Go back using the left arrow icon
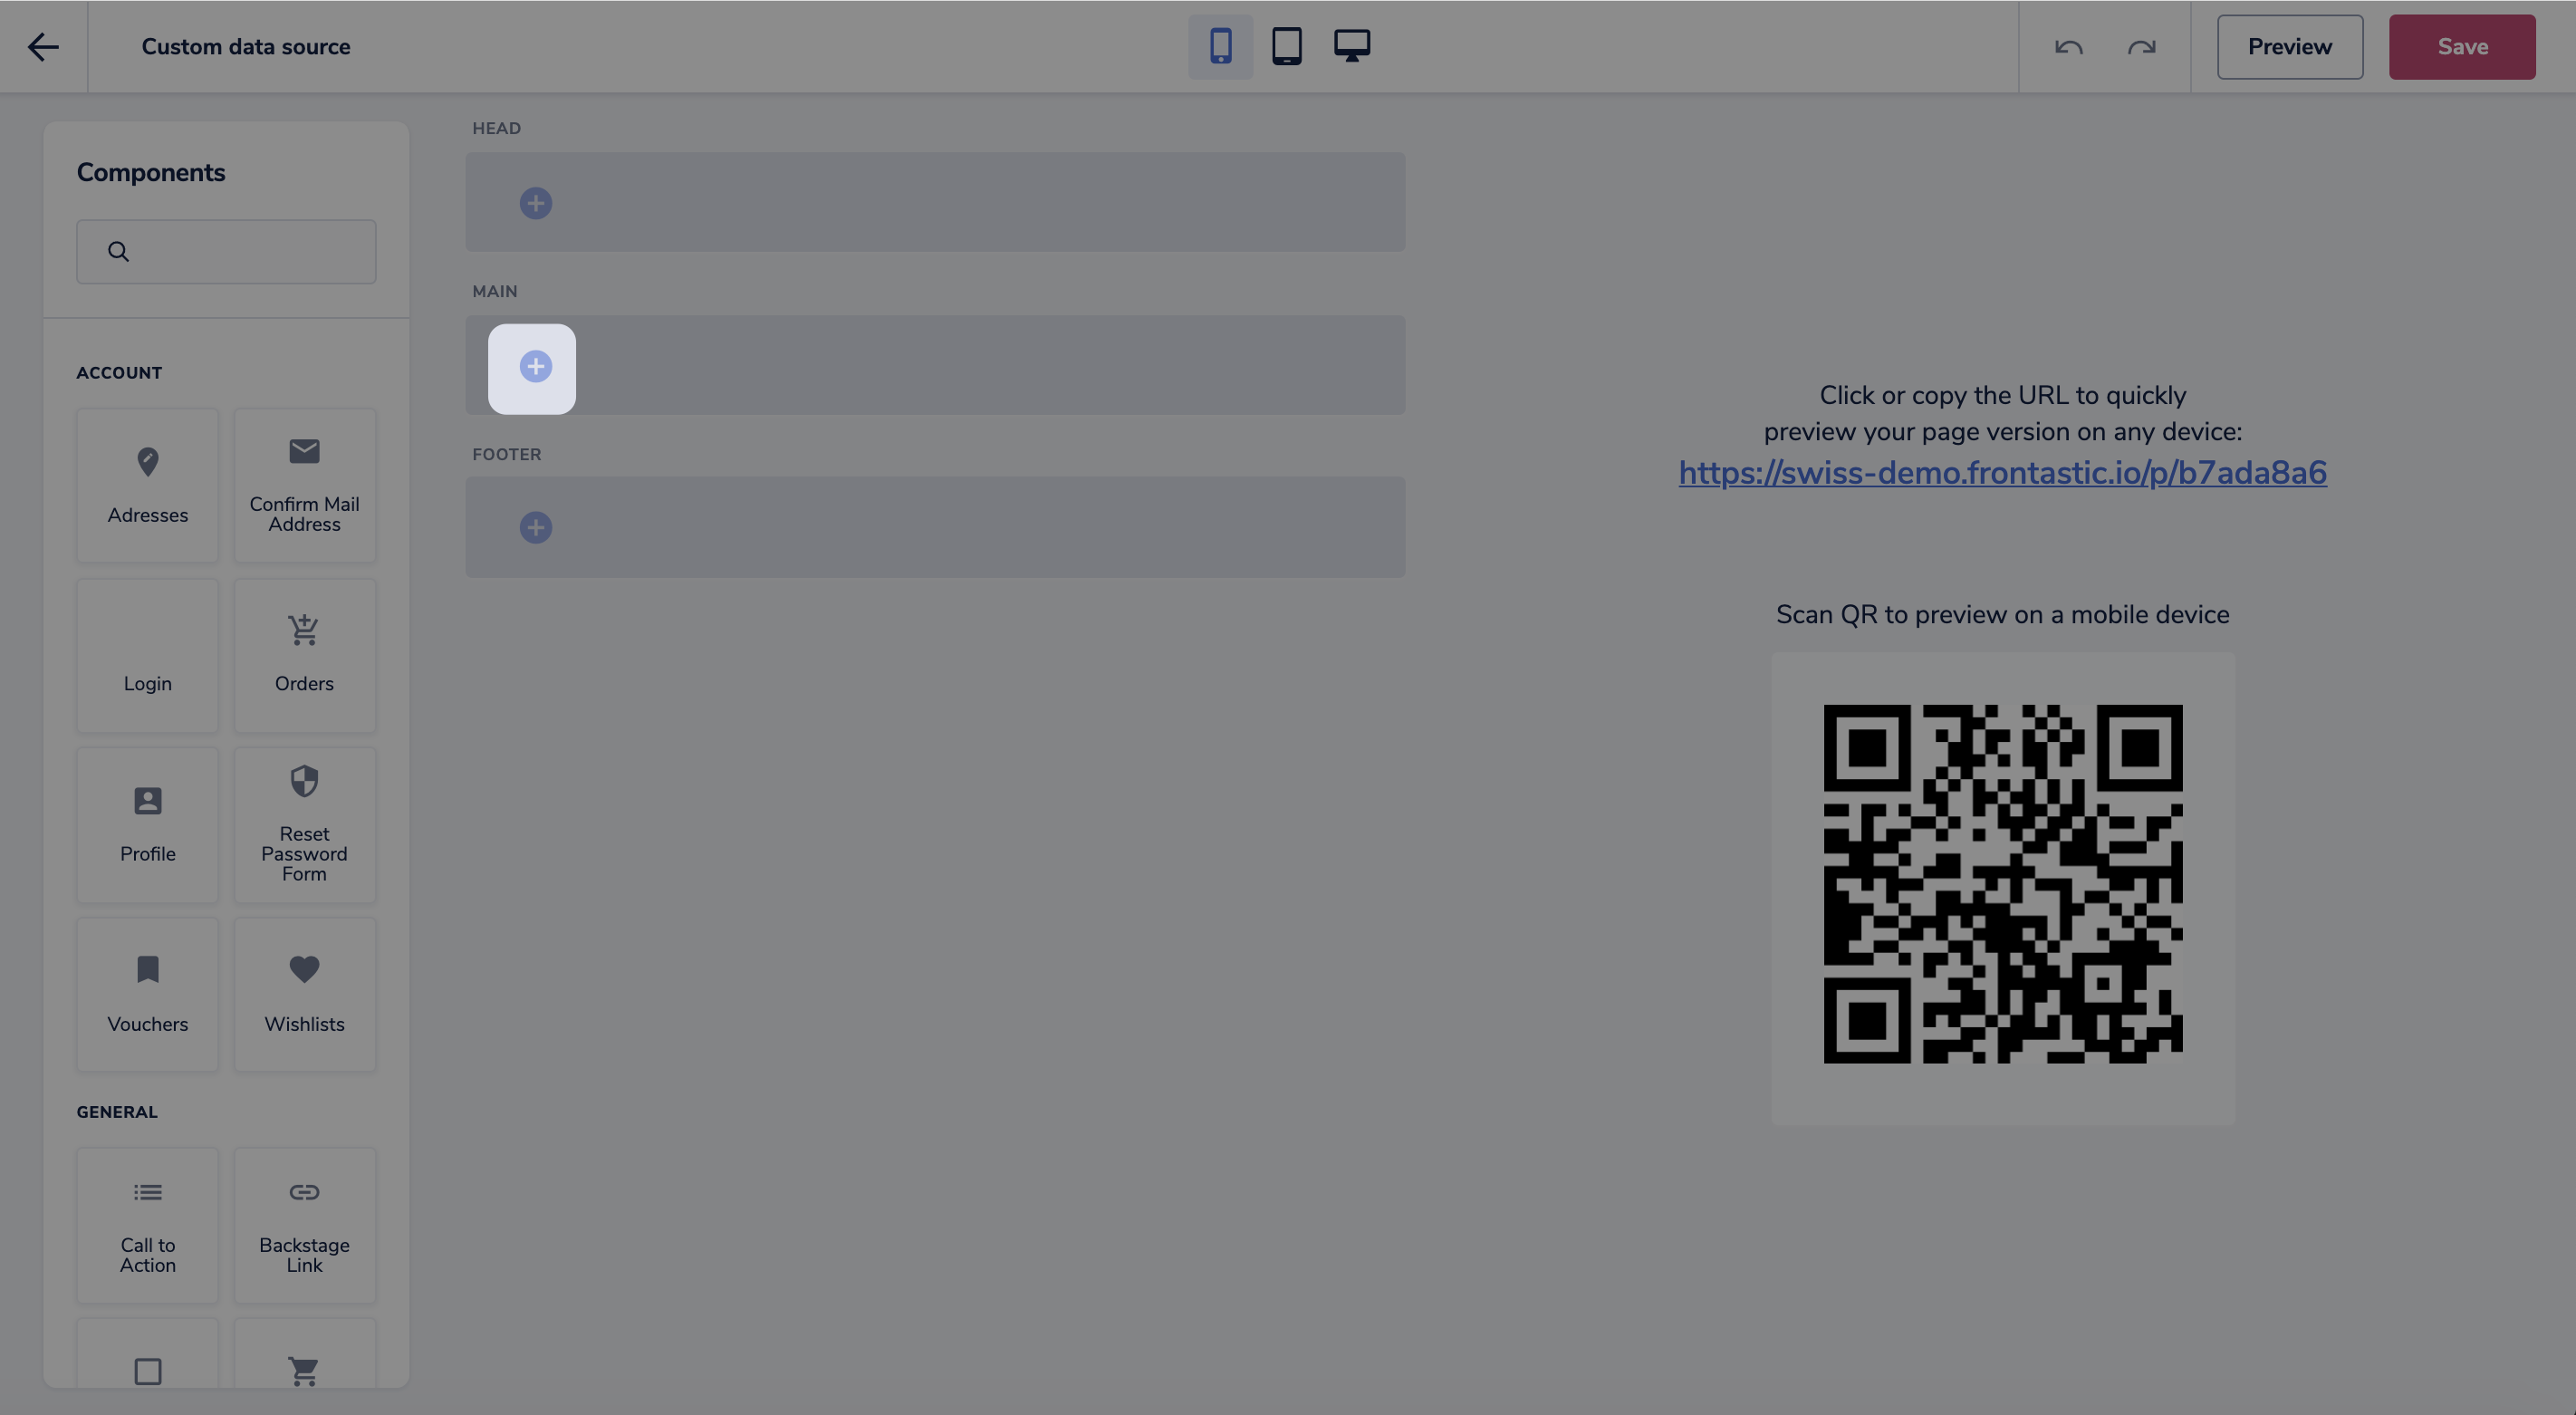The width and height of the screenshot is (2576, 1415). (43, 47)
